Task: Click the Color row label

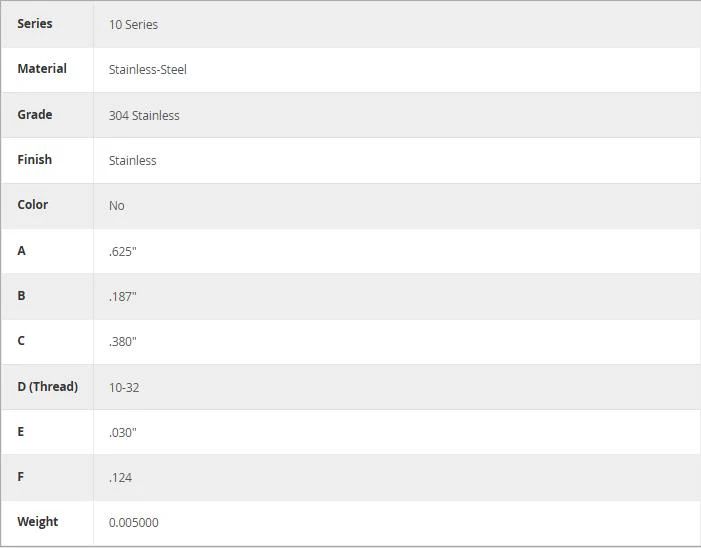Action: tap(33, 205)
